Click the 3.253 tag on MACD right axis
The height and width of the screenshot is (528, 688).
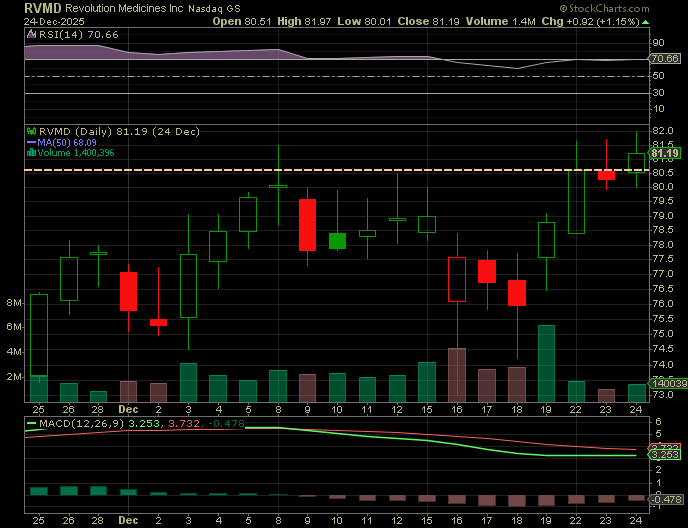point(665,455)
